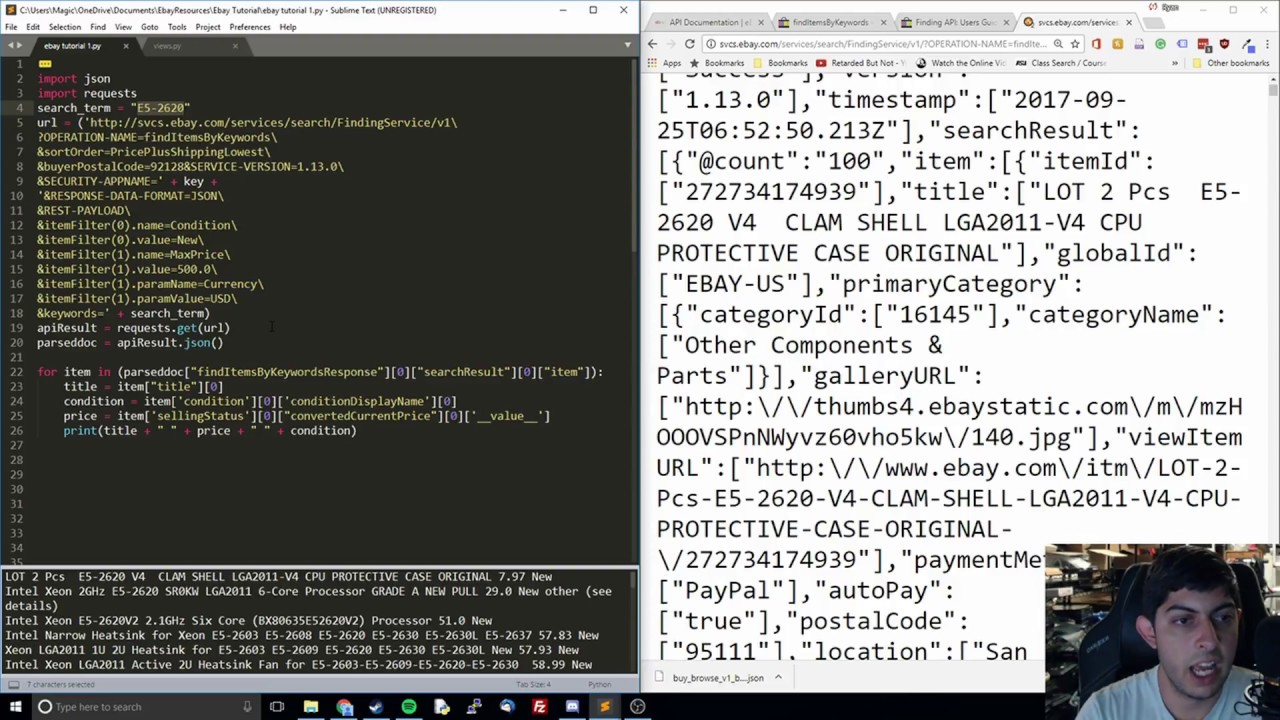Close the svcs.ebay.com Chrome tab
The height and width of the screenshot is (720, 1280).
[1129, 22]
